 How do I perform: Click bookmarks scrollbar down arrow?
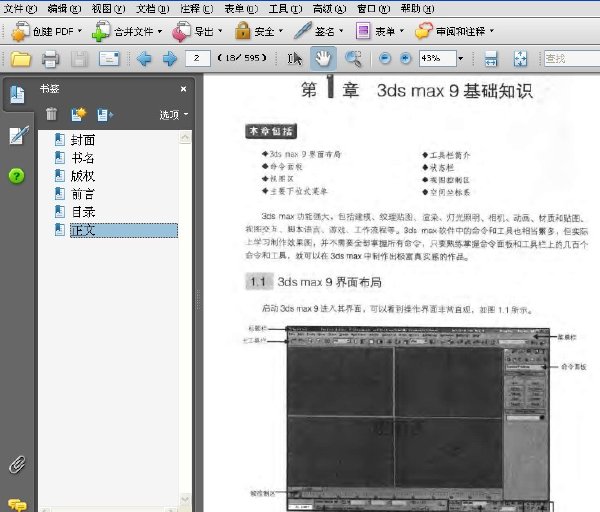click(x=185, y=499)
